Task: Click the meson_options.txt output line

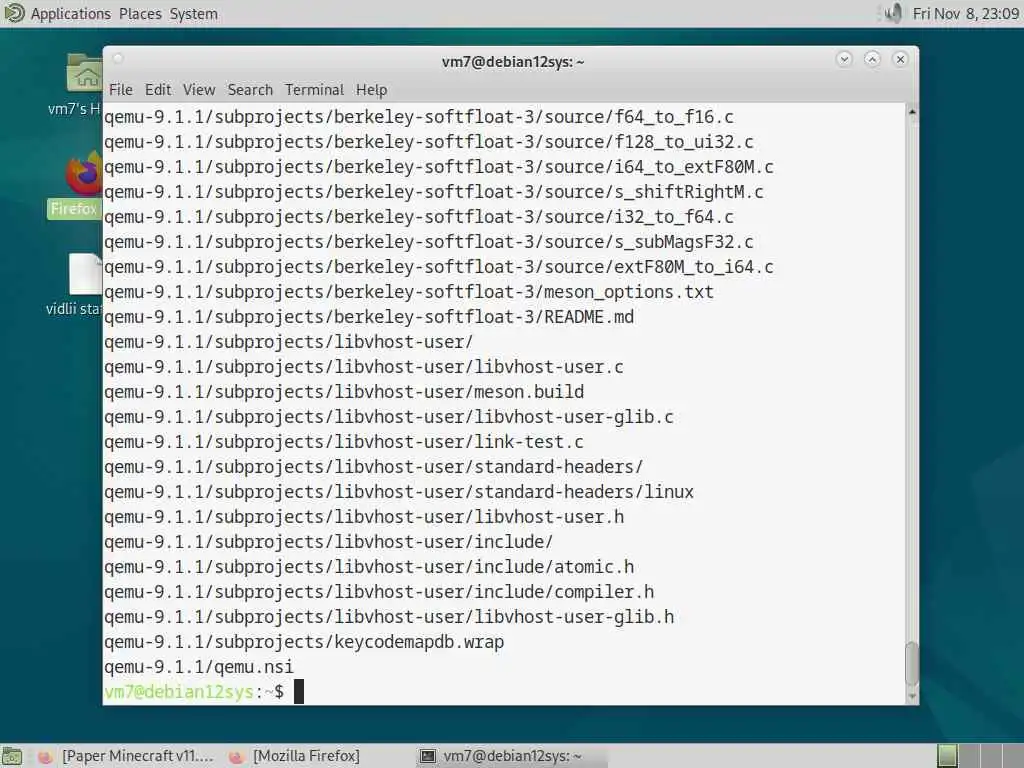Action: pos(409,292)
